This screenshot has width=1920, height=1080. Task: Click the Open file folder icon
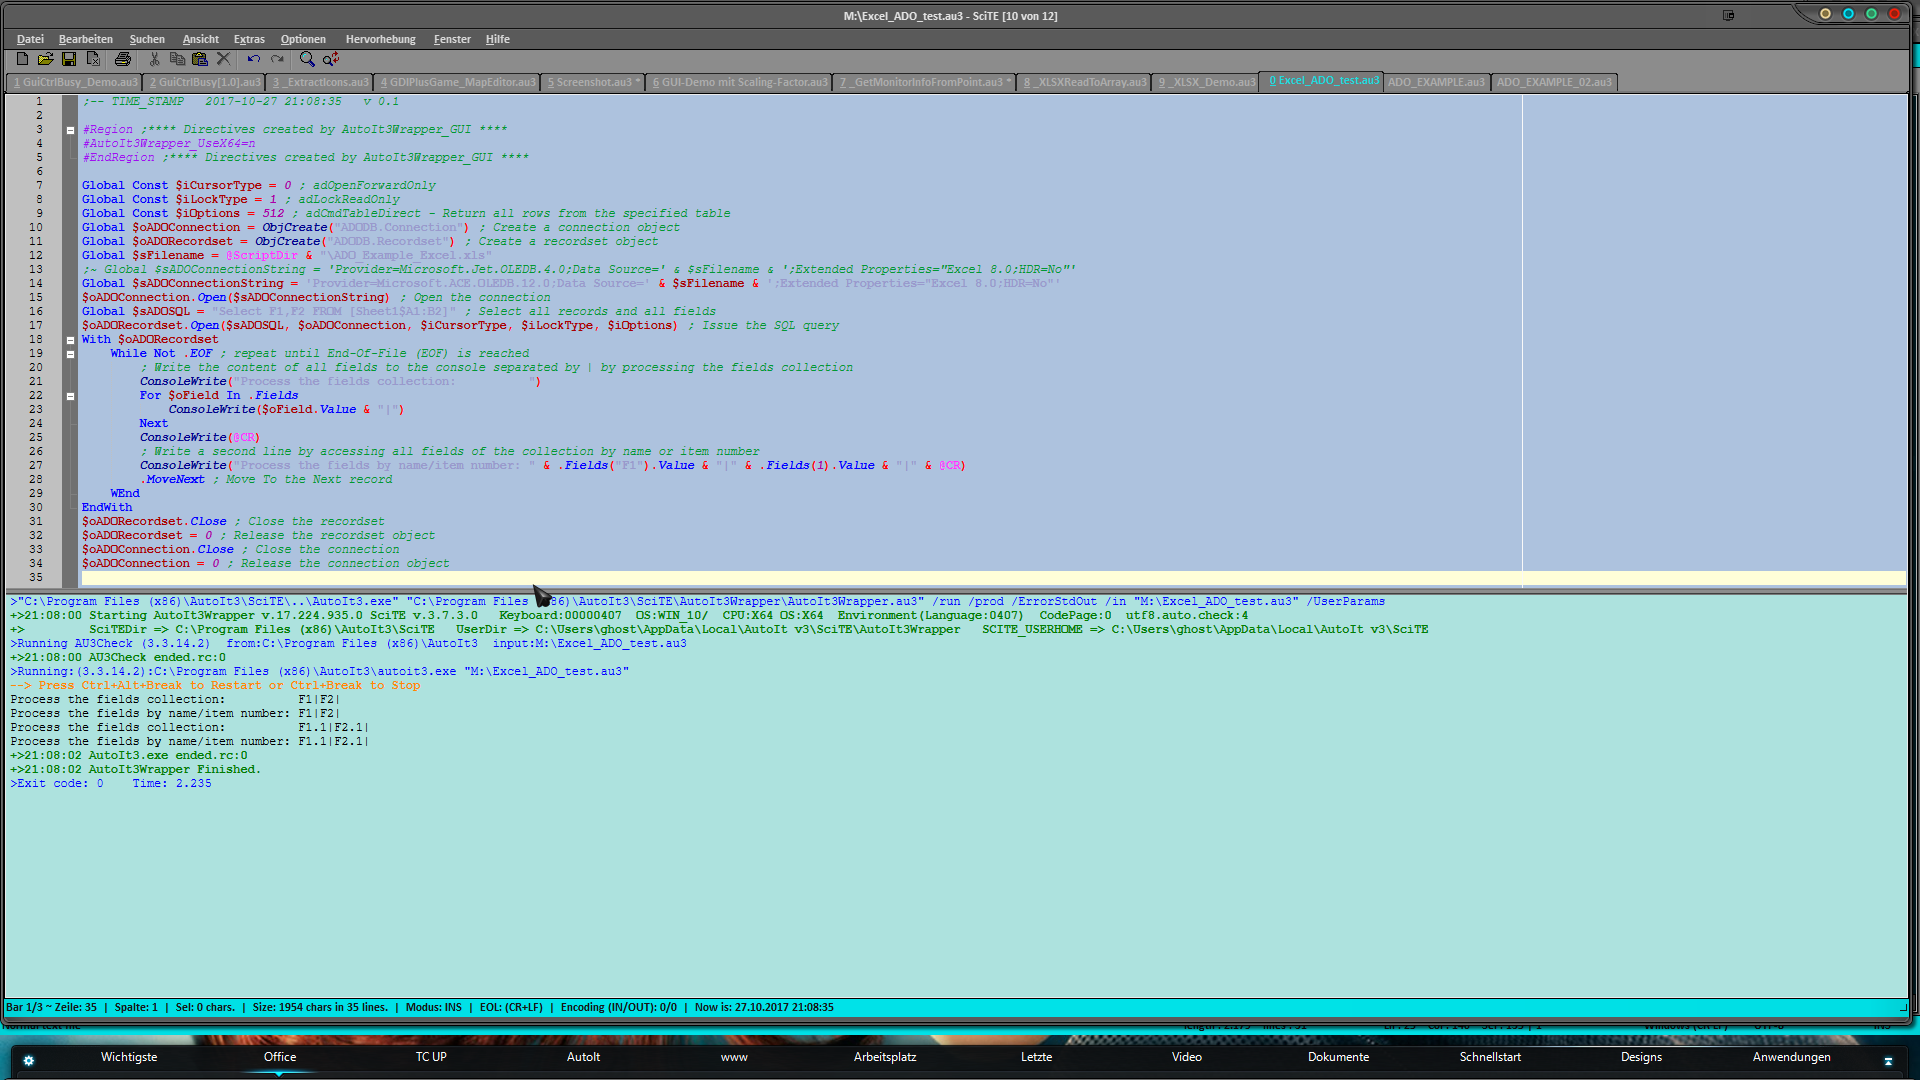(45, 60)
